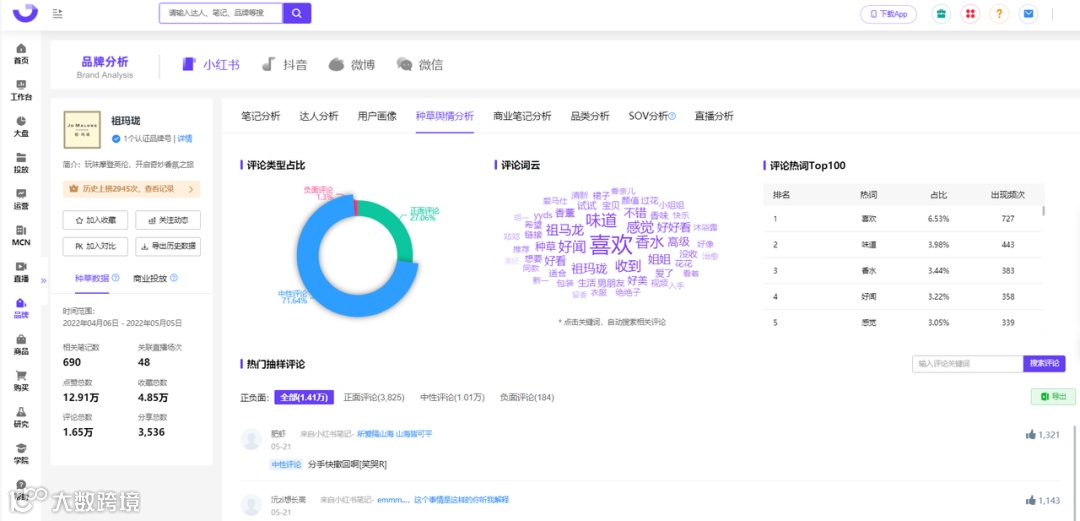Screen dimensions: 1080x521
Task: Click the info icon next to 商业投放
Action: coord(174,278)
